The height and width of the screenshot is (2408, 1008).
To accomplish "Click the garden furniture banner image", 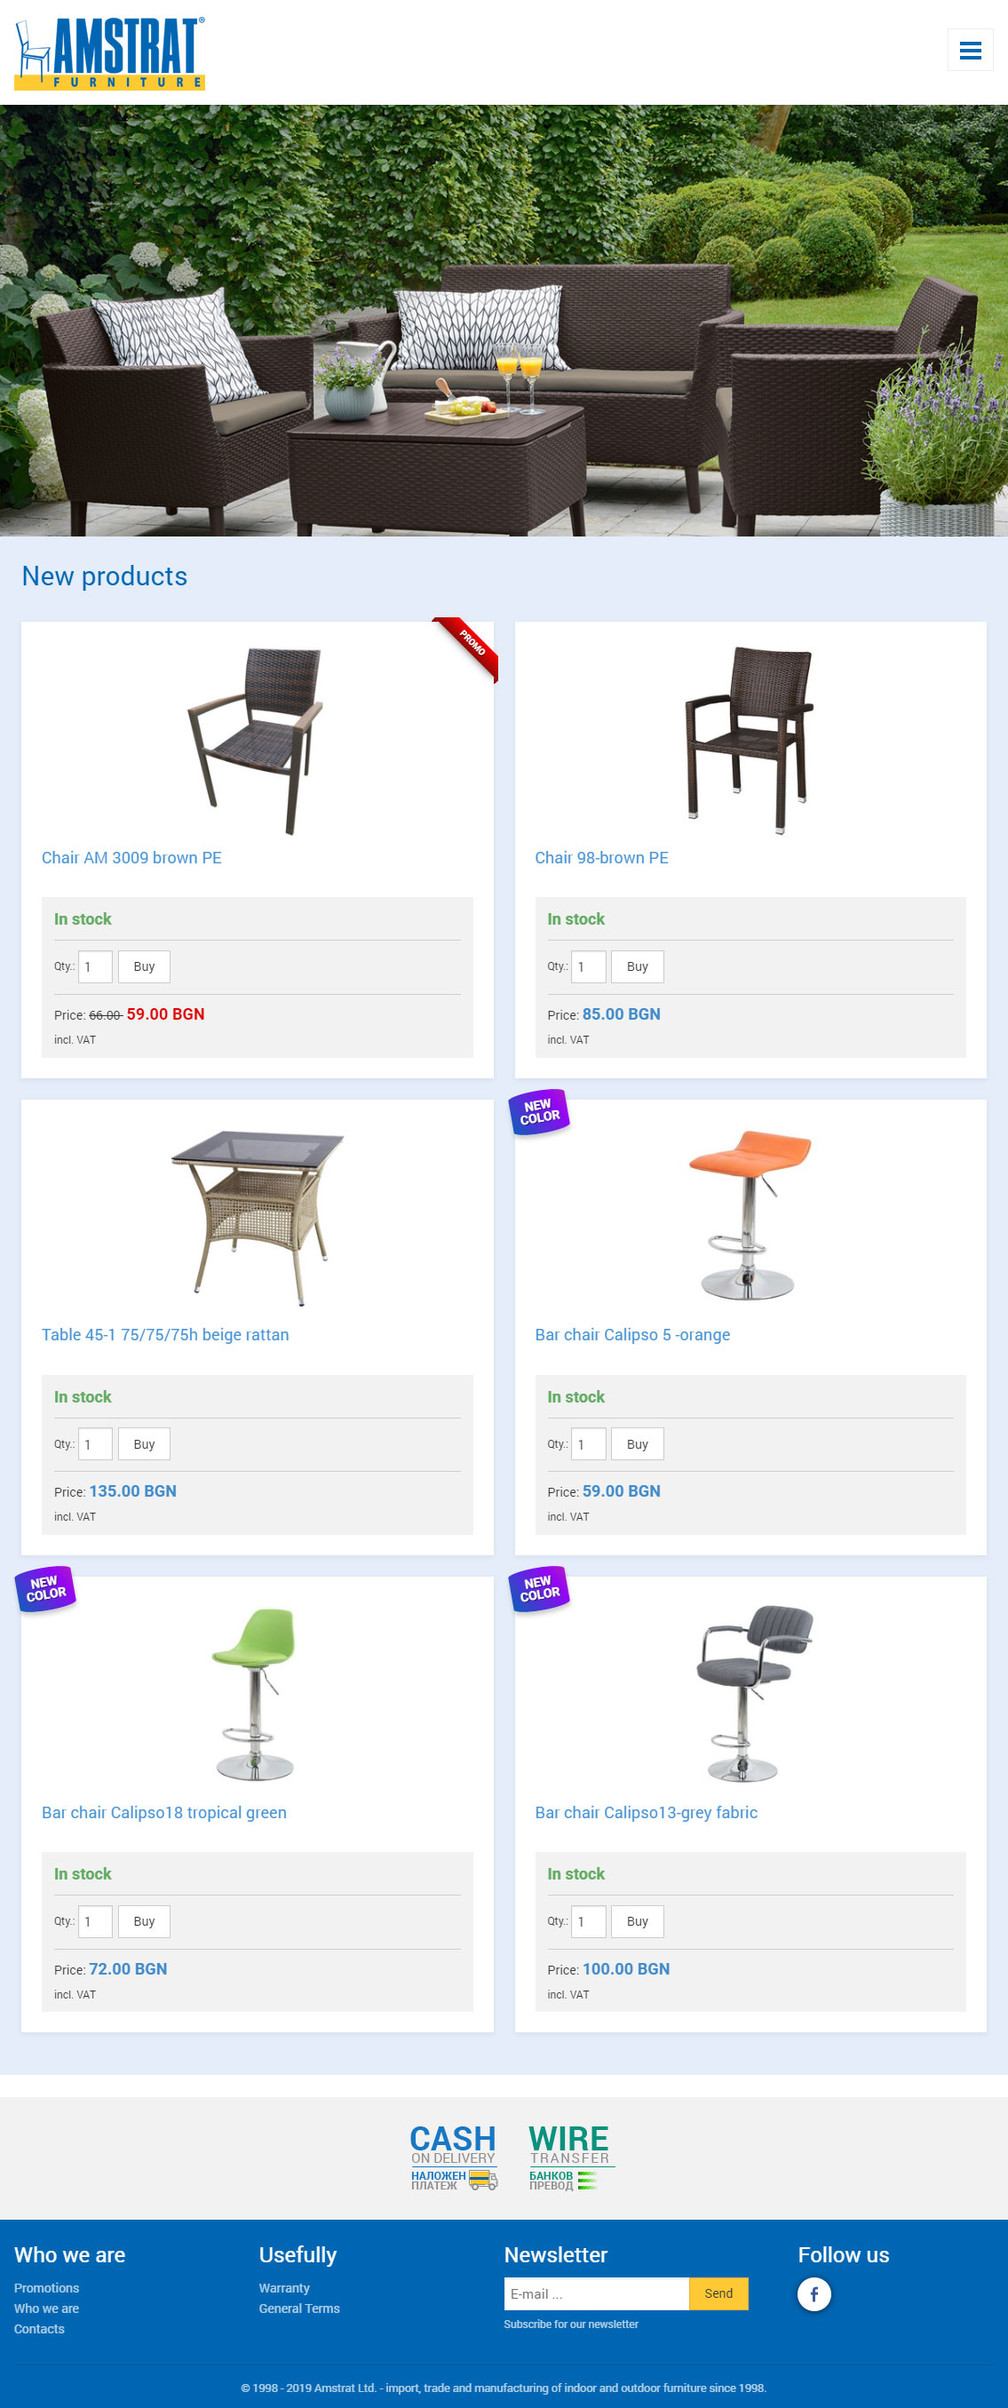I will click(504, 320).
